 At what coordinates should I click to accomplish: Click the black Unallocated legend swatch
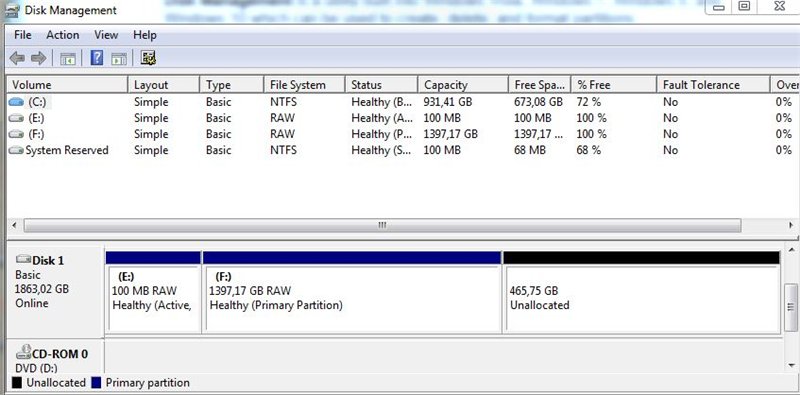pyautogui.click(x=17, y=383)
